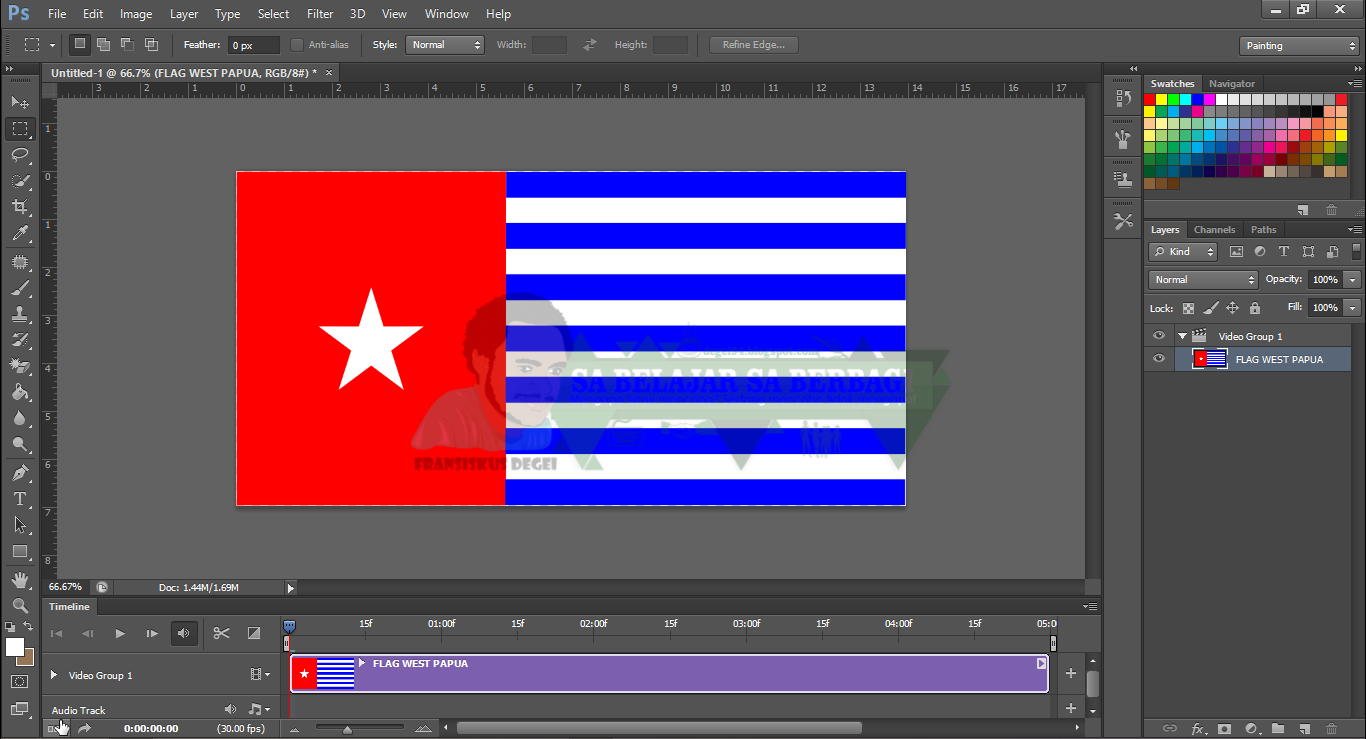Go to first frame of timeline
This screenshot has height=739, width=1366.
(57, 633)
